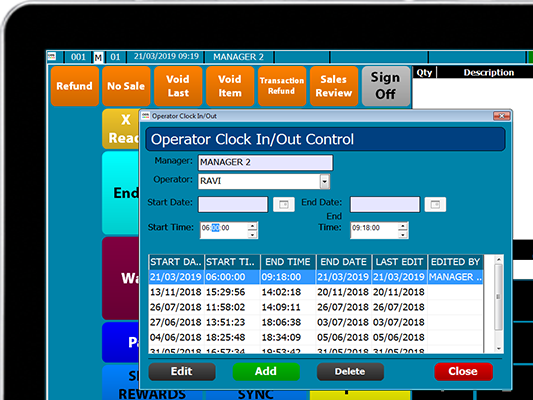Screen dimensions: 533x400
Task: Expand the Operator dropdown list
Action: [325, 181]
